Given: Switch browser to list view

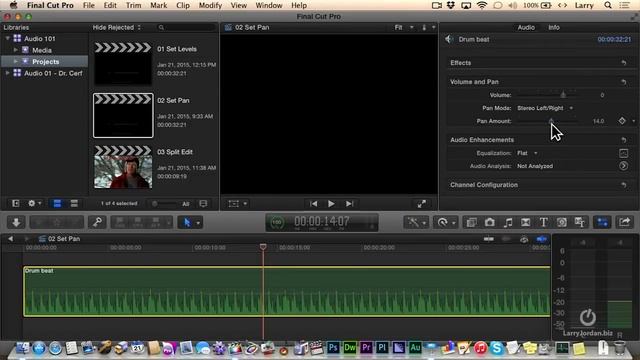Looking at the screenshot, I should pyautogui.click(x=74, y=203).
